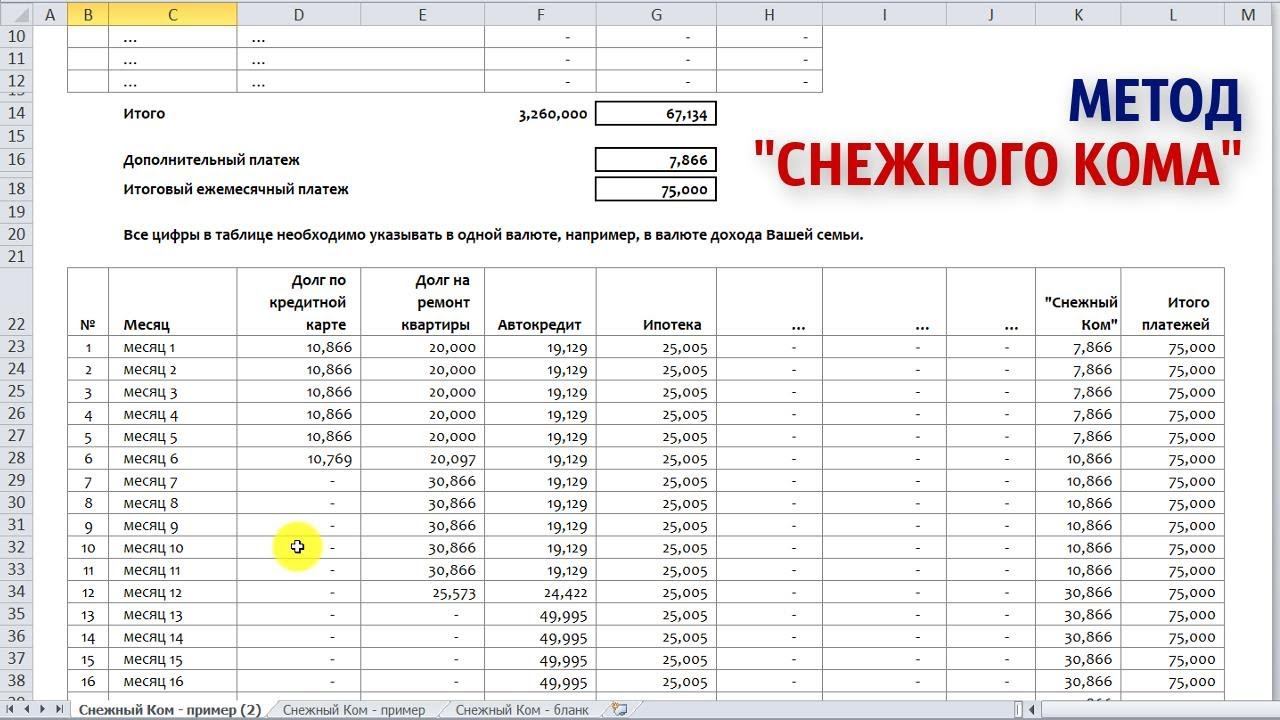Click the tab bar split handle
Screen dimensions: 1280x720
pos(1018,709)
